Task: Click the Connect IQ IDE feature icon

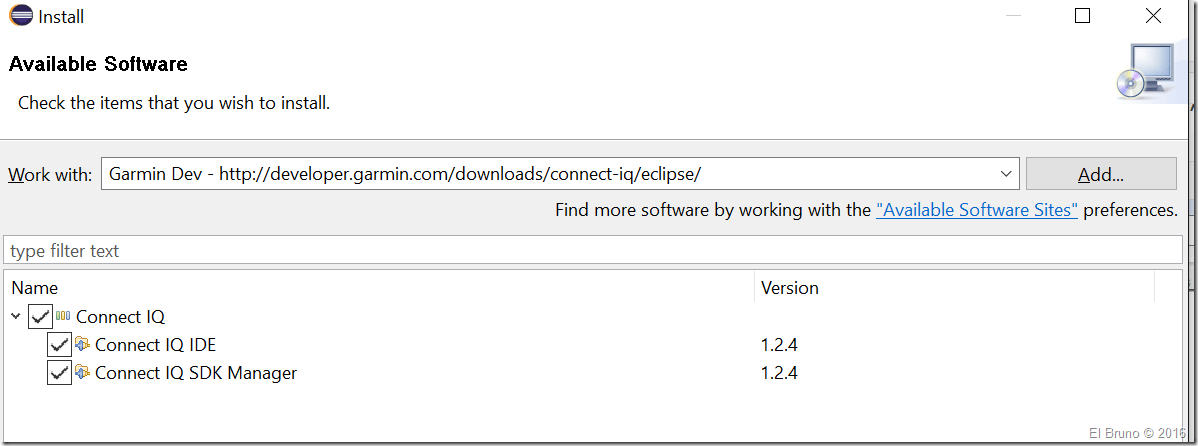Action: pyautogui.click(x=83, y=345)
